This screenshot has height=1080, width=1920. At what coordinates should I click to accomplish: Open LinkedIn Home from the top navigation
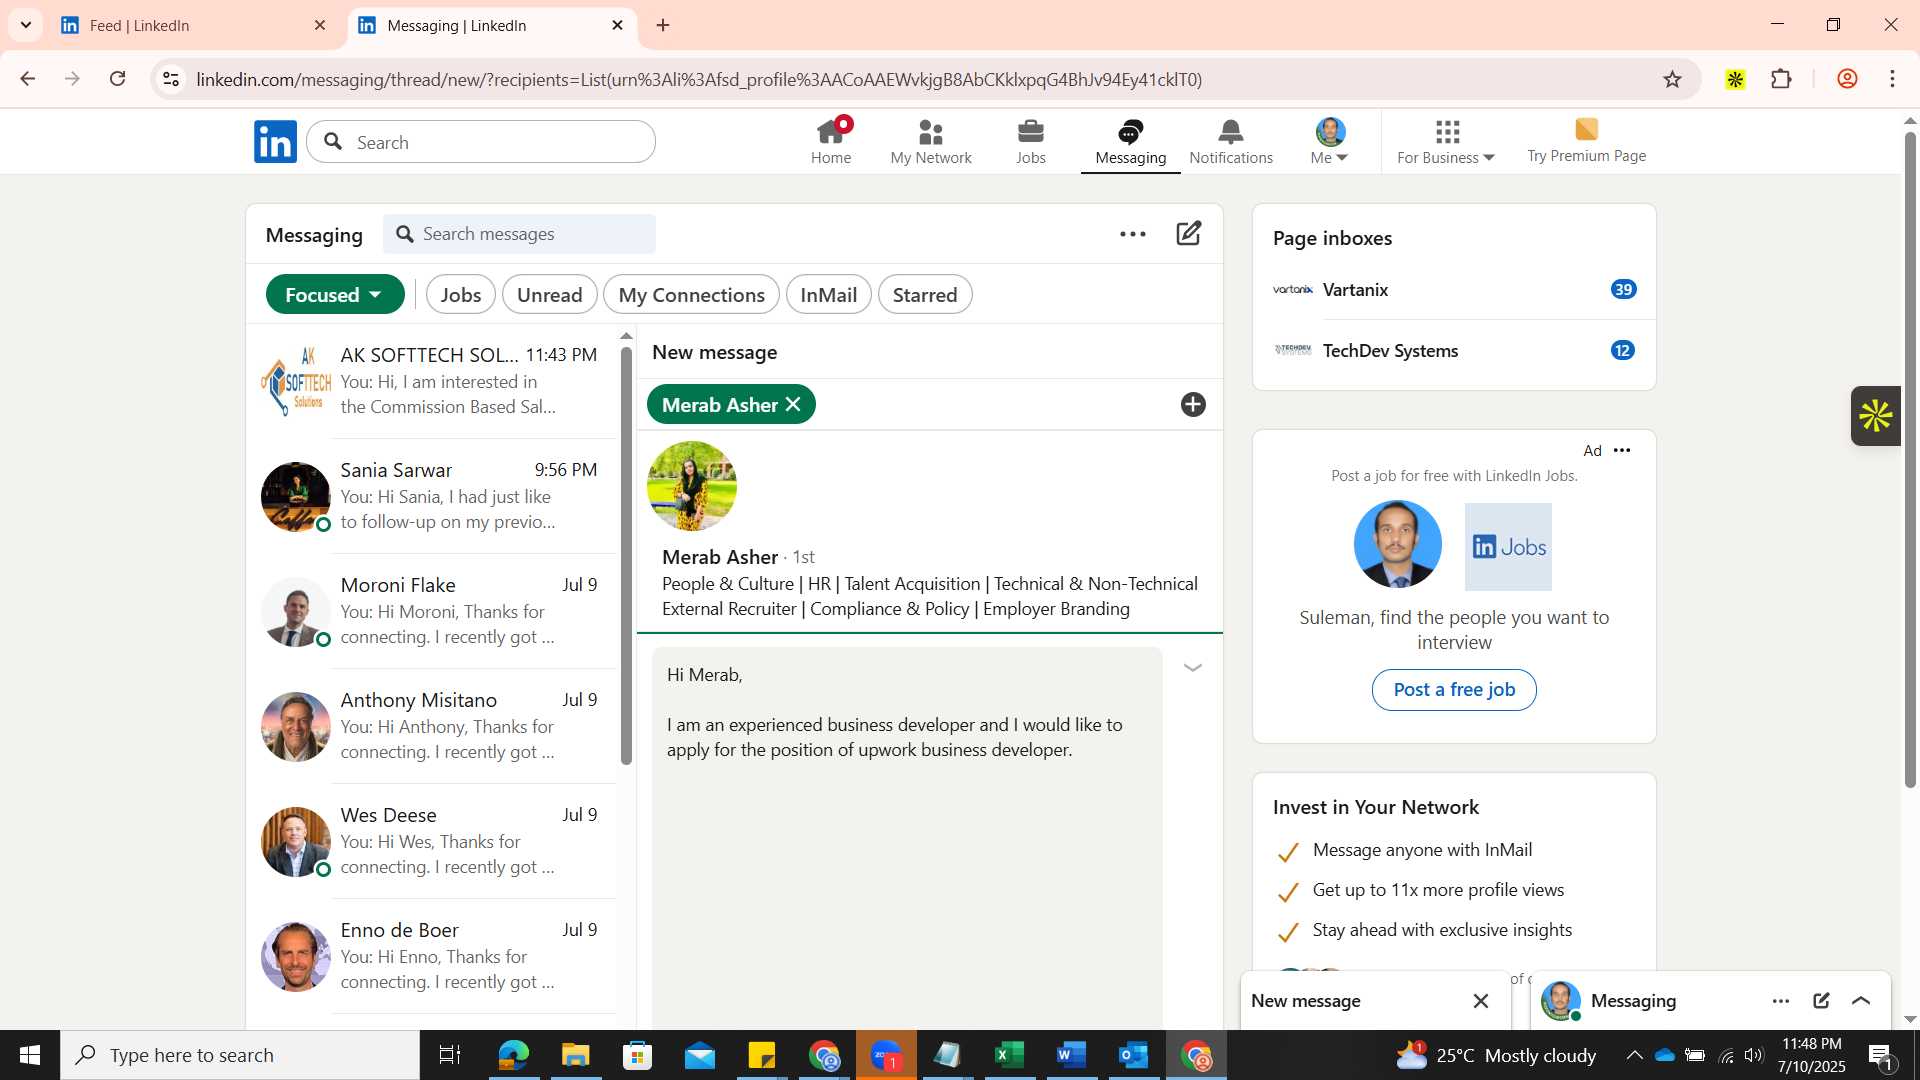(831, 141)
